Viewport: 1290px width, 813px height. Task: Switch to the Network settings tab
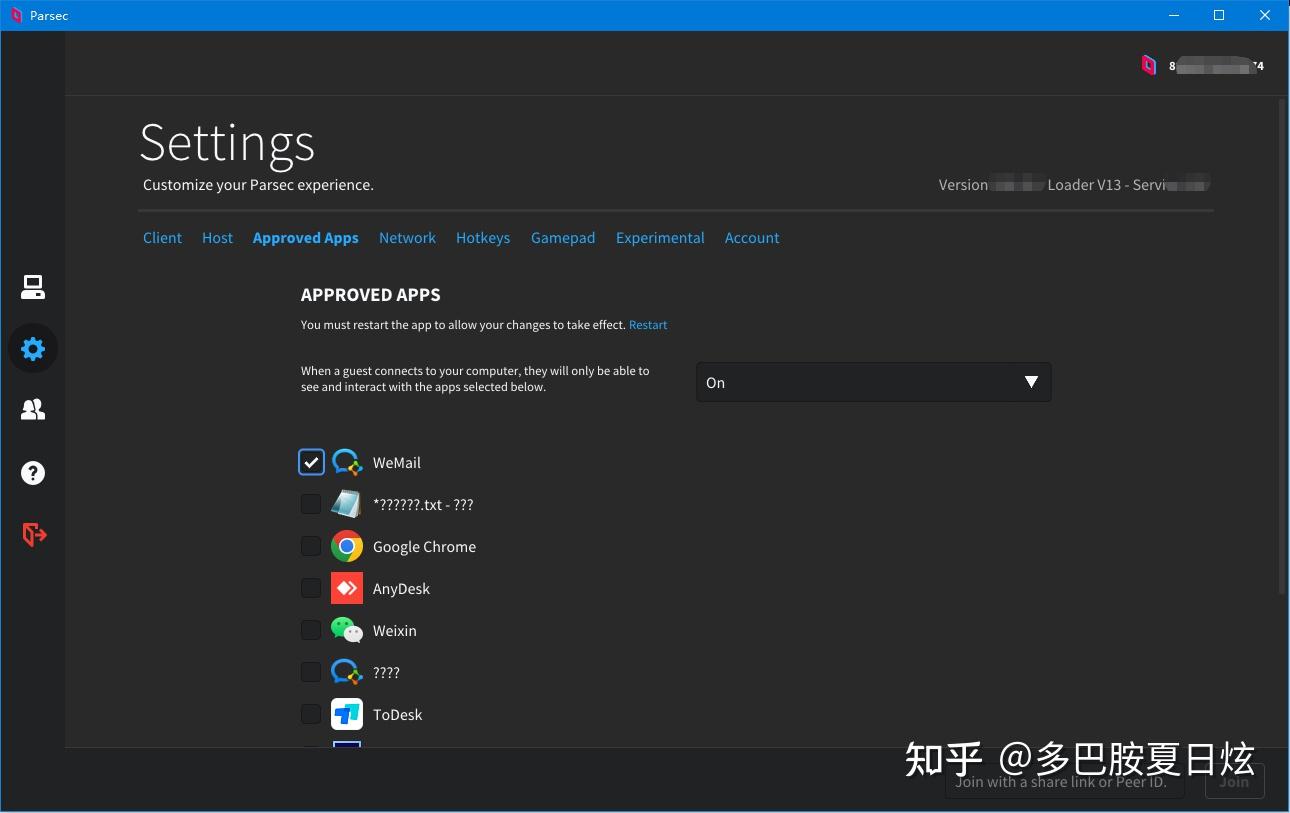point(407,237)
